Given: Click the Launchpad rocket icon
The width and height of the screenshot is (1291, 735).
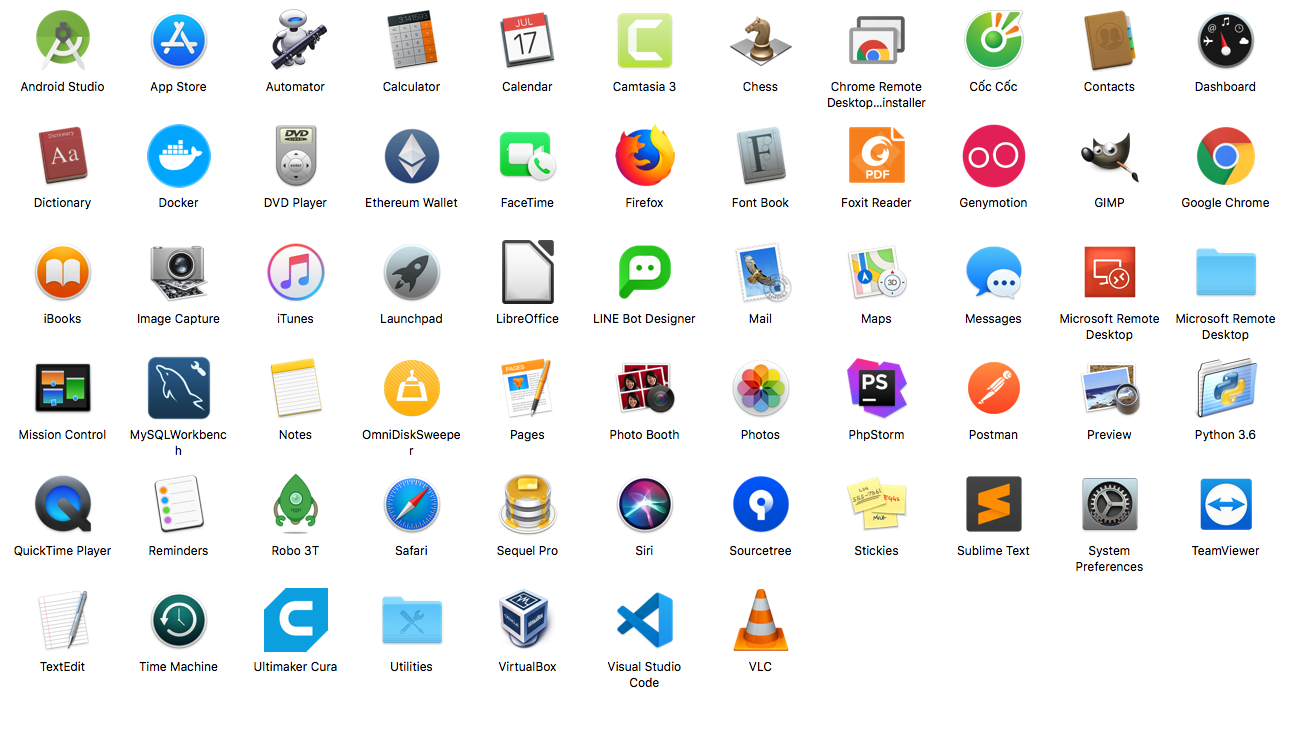Looking at the screenshot, I should [x=411, y=272].
